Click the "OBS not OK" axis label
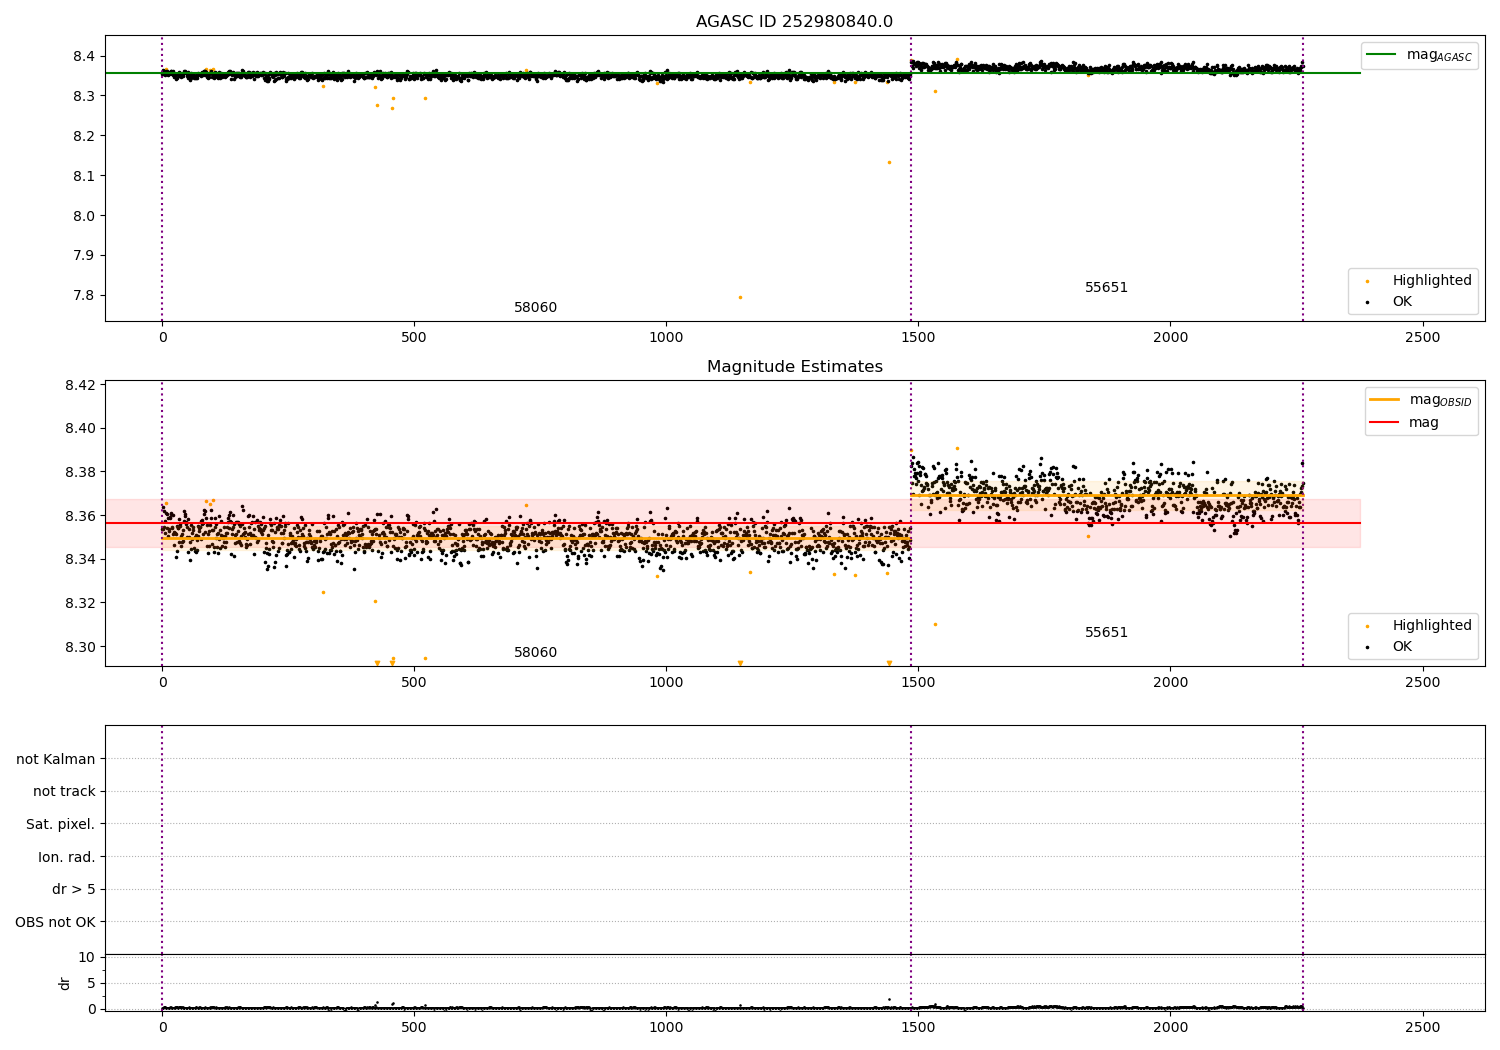Viewport: 1500px width, 1050px height. click(55, 922)
